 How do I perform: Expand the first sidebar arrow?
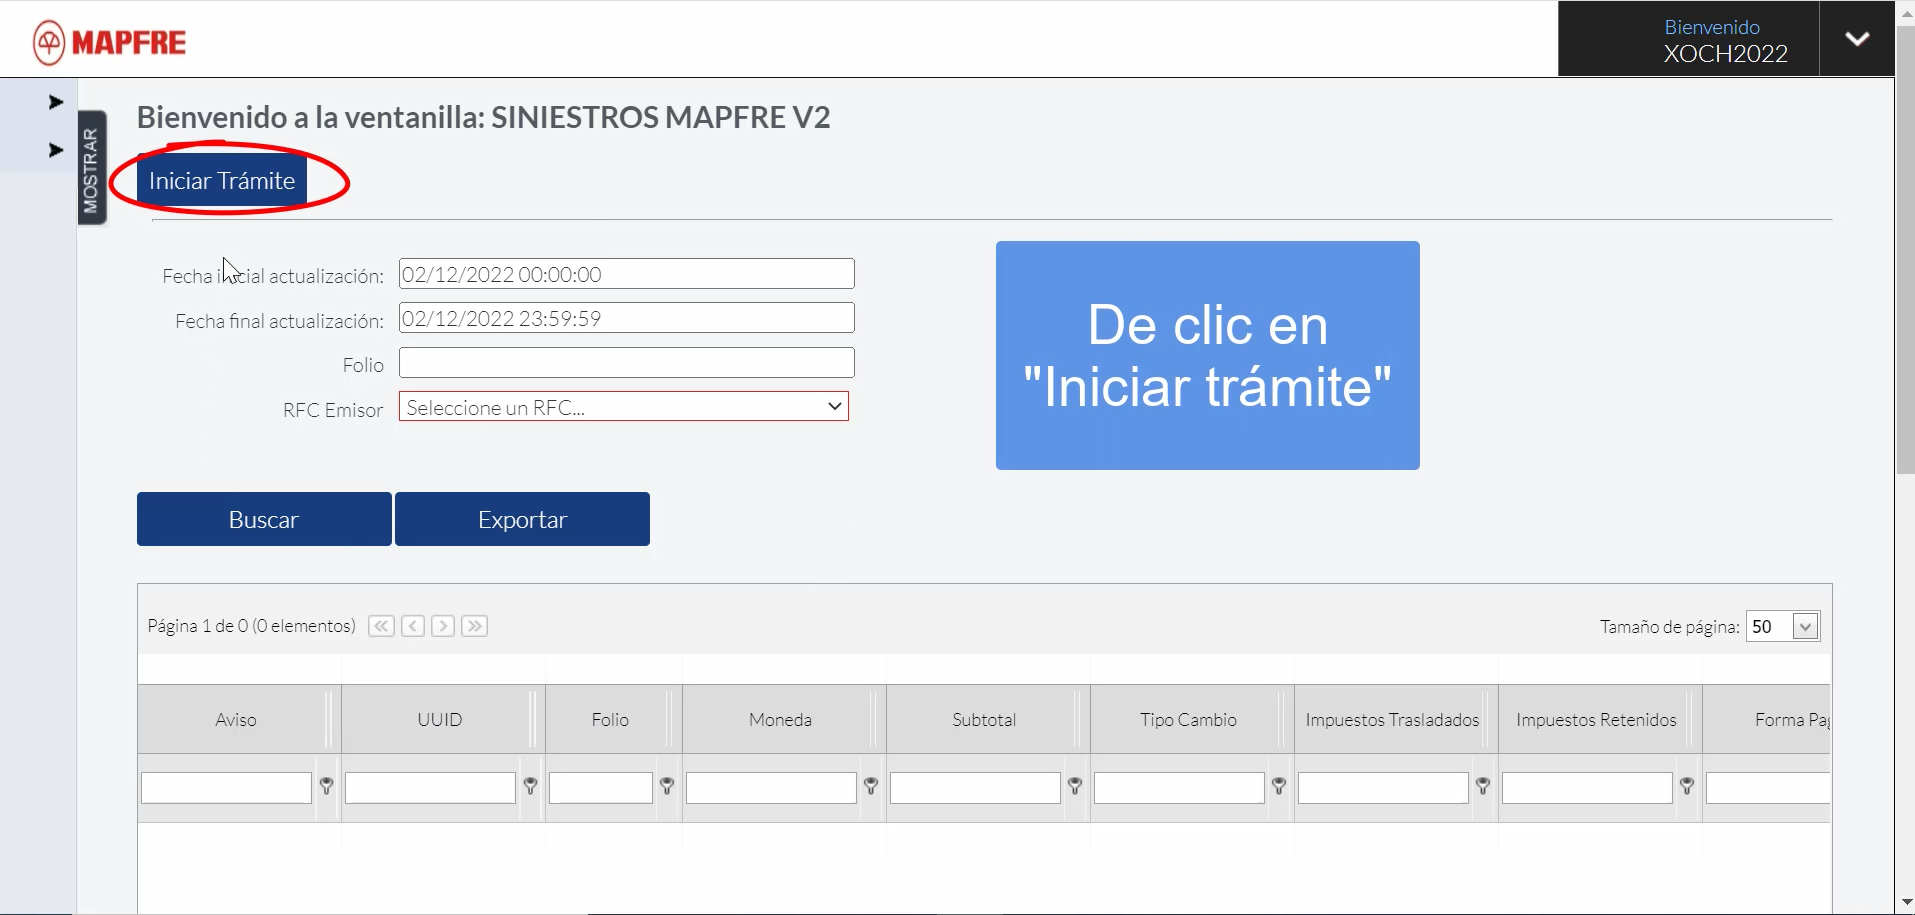pos(56,102)
